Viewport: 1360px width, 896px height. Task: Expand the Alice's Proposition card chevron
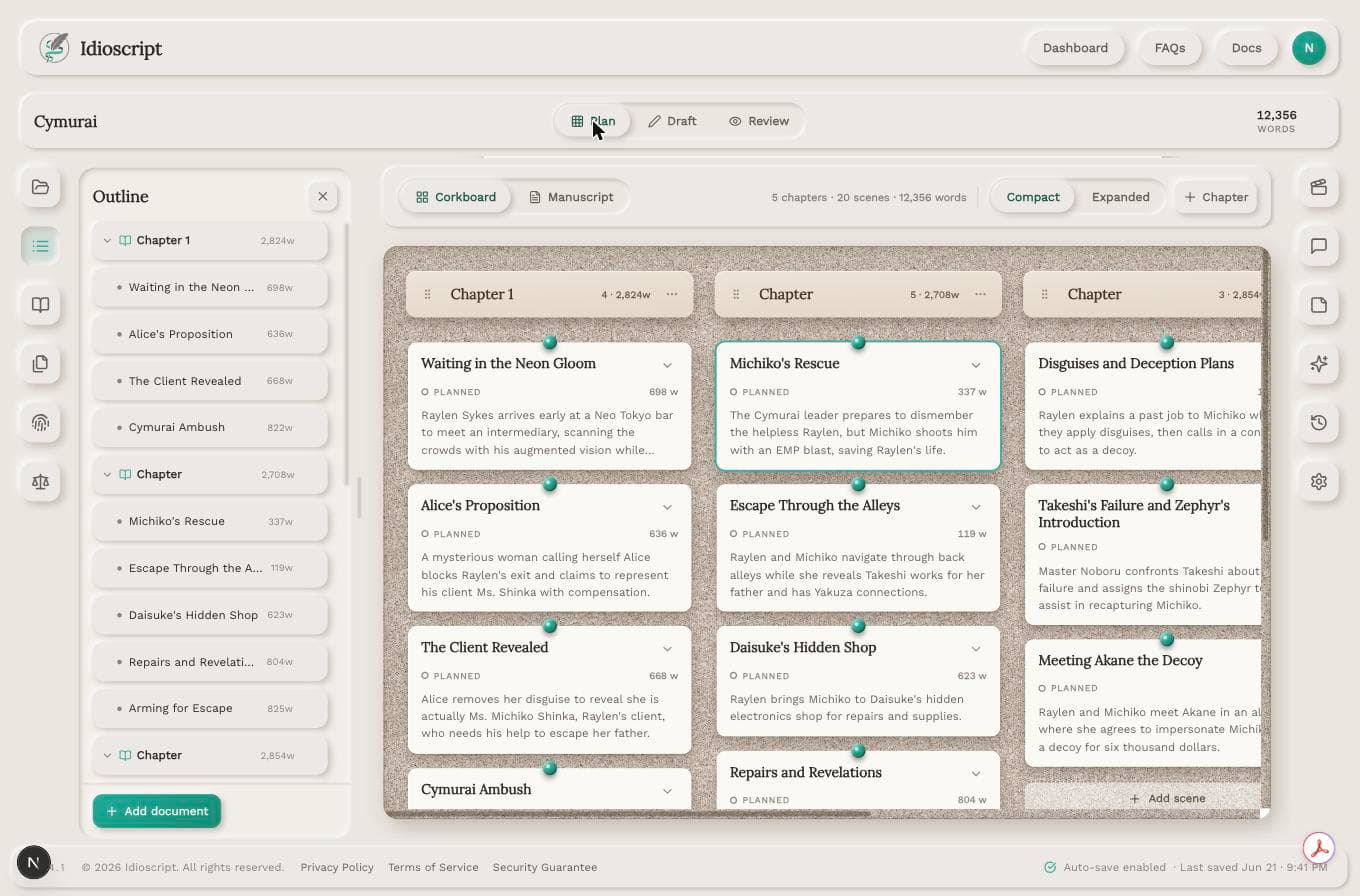667,507
